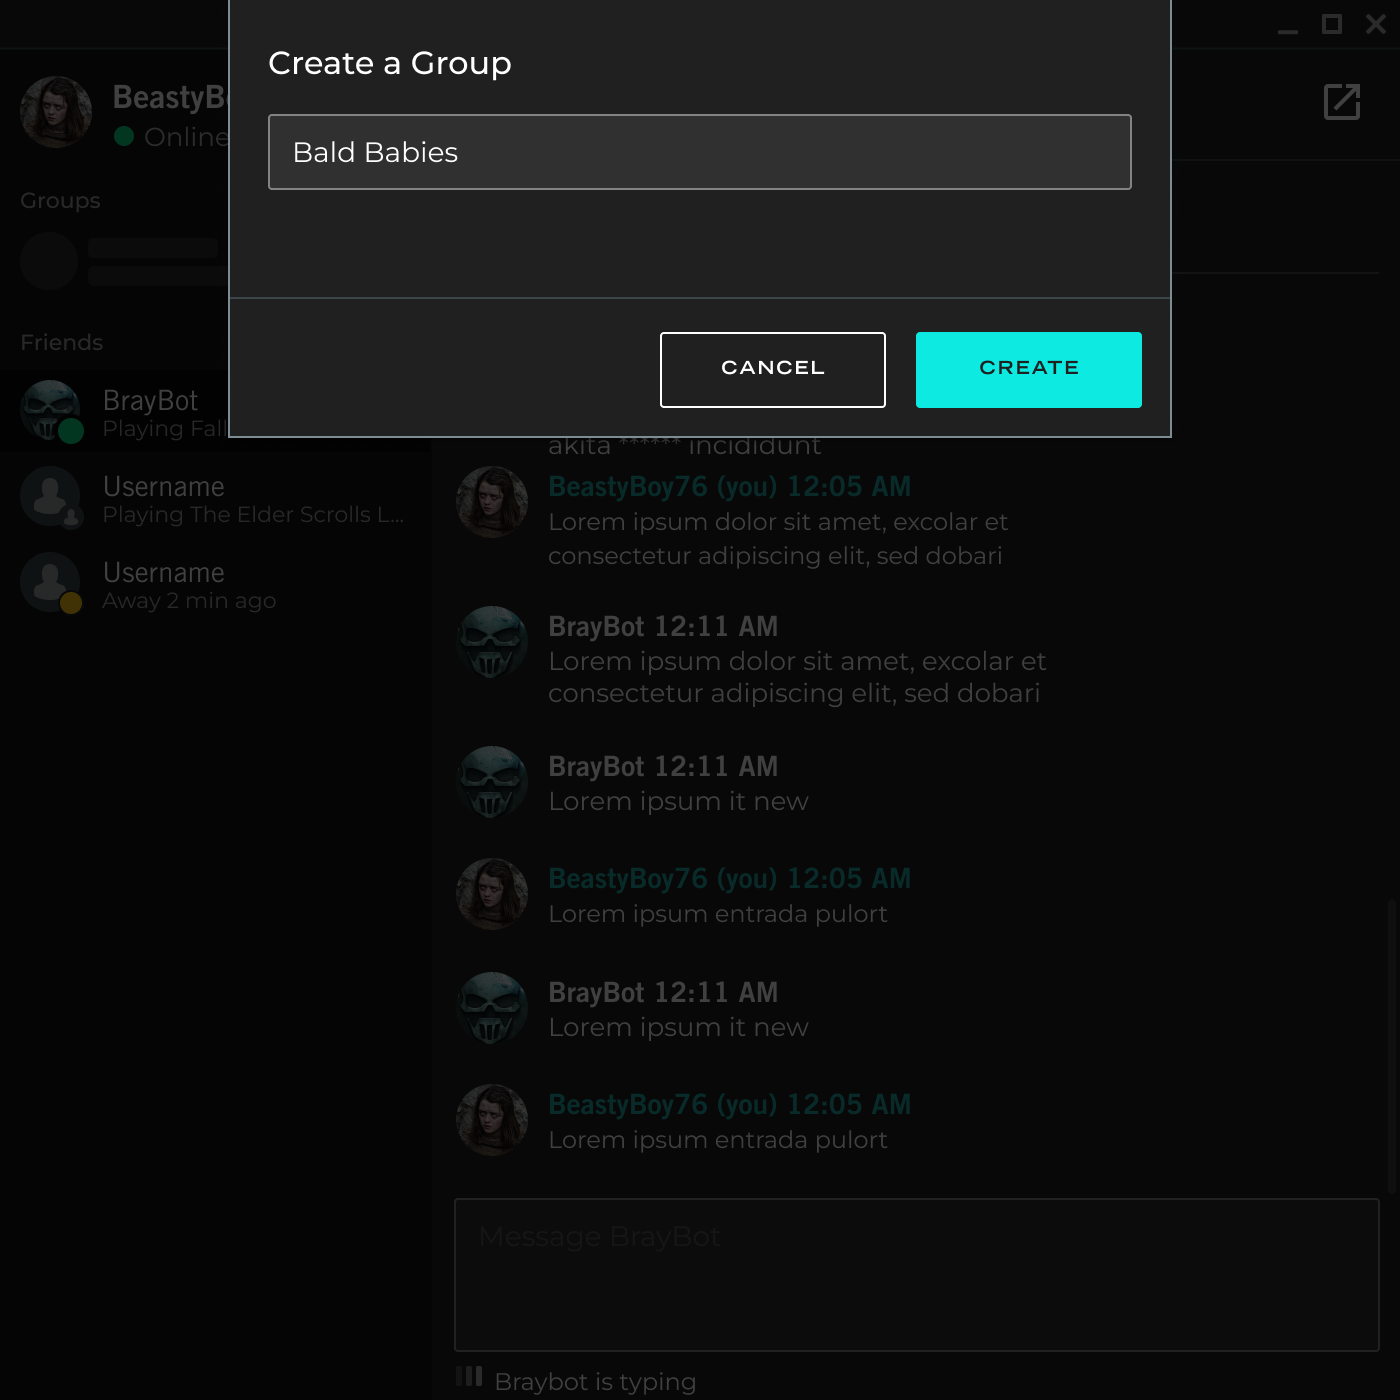The width and height of the screenshot is (1400, 1400).
Task: Click the Online status indicator
Action: pos(124,136)
